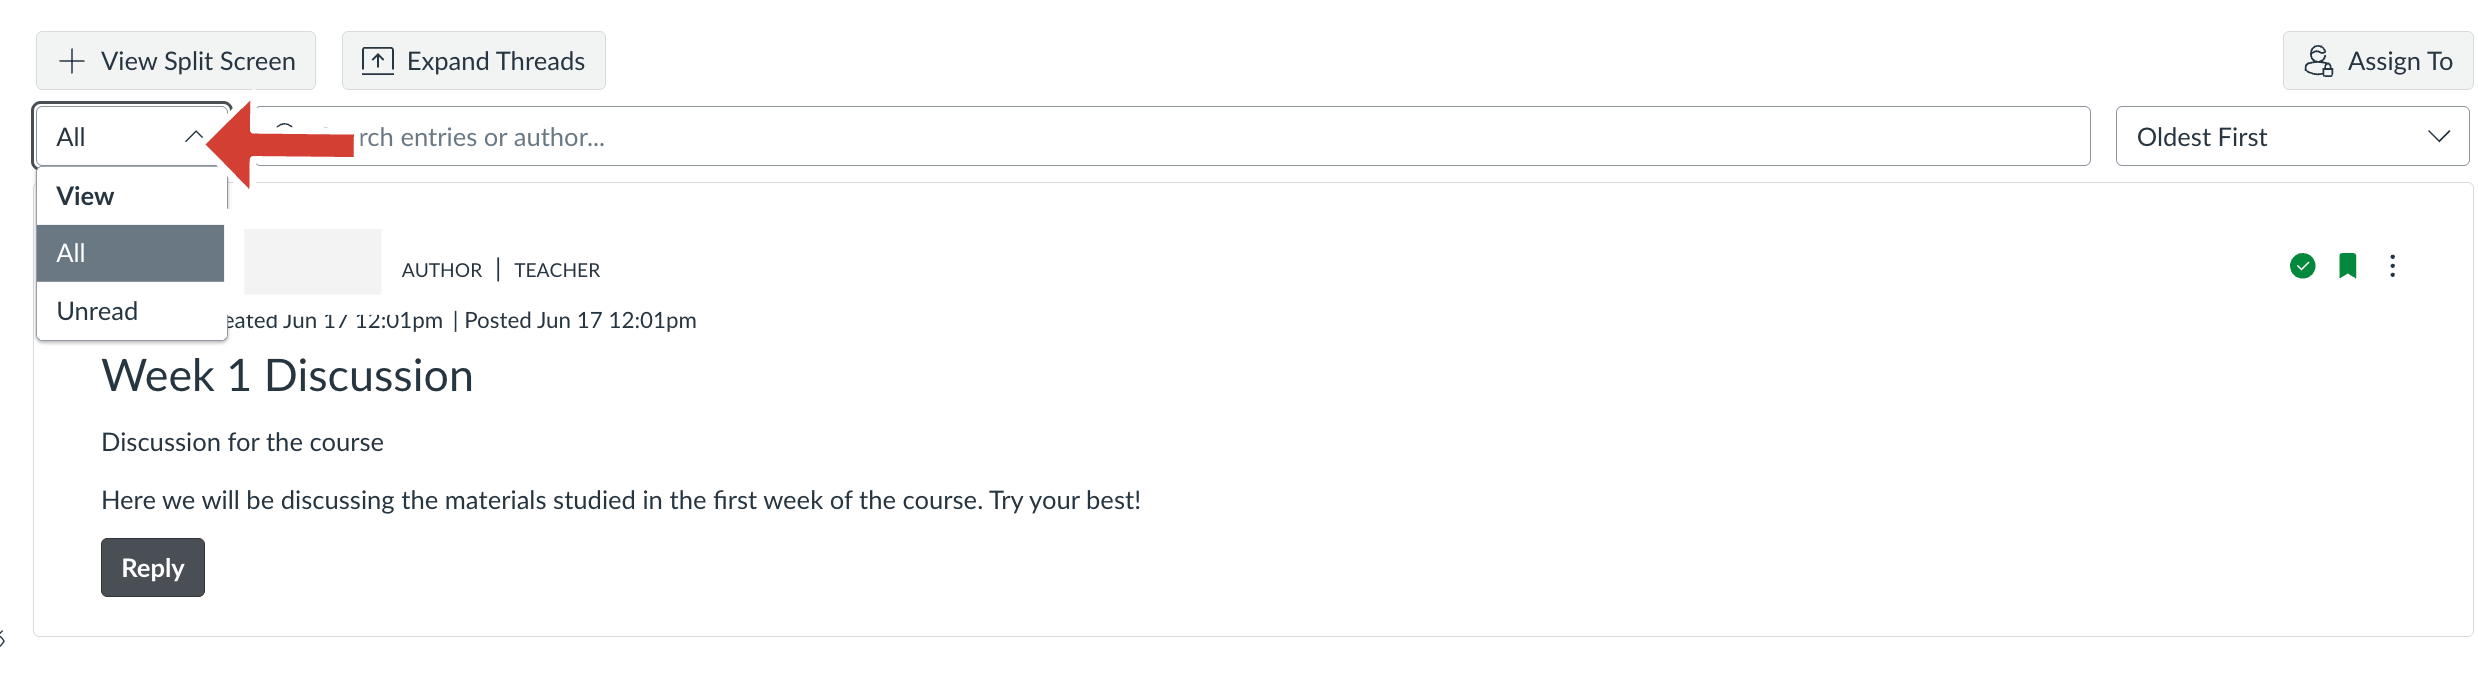Click the TEACHER role label

tap(557, 270)
